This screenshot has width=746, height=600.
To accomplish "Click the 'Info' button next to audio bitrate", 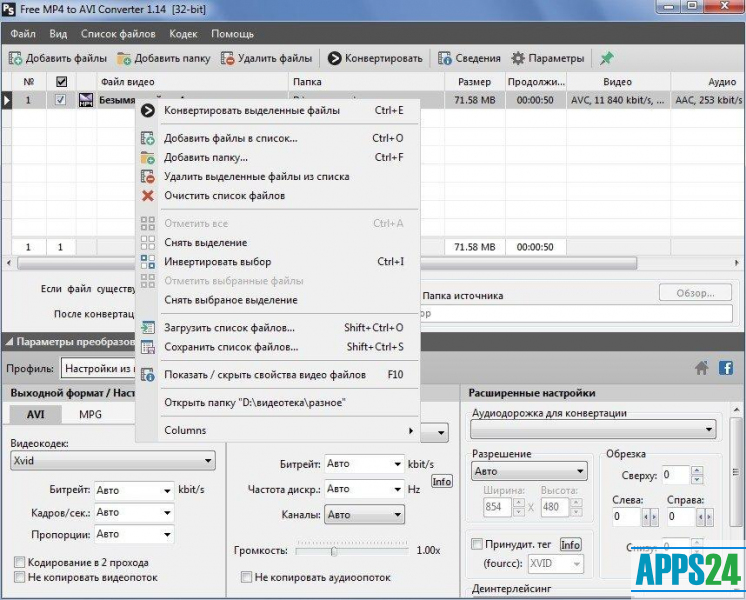I will [441, 481].
